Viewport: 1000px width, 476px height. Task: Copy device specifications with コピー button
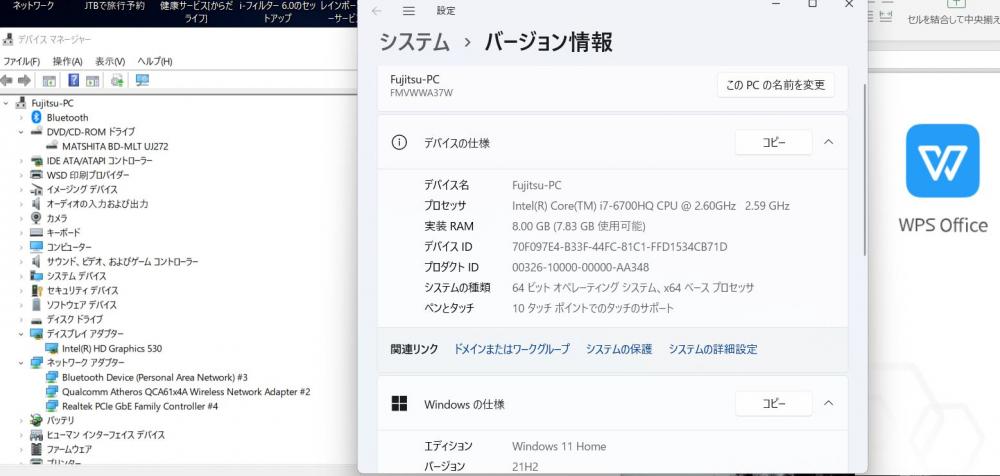(x=774, y=142)
